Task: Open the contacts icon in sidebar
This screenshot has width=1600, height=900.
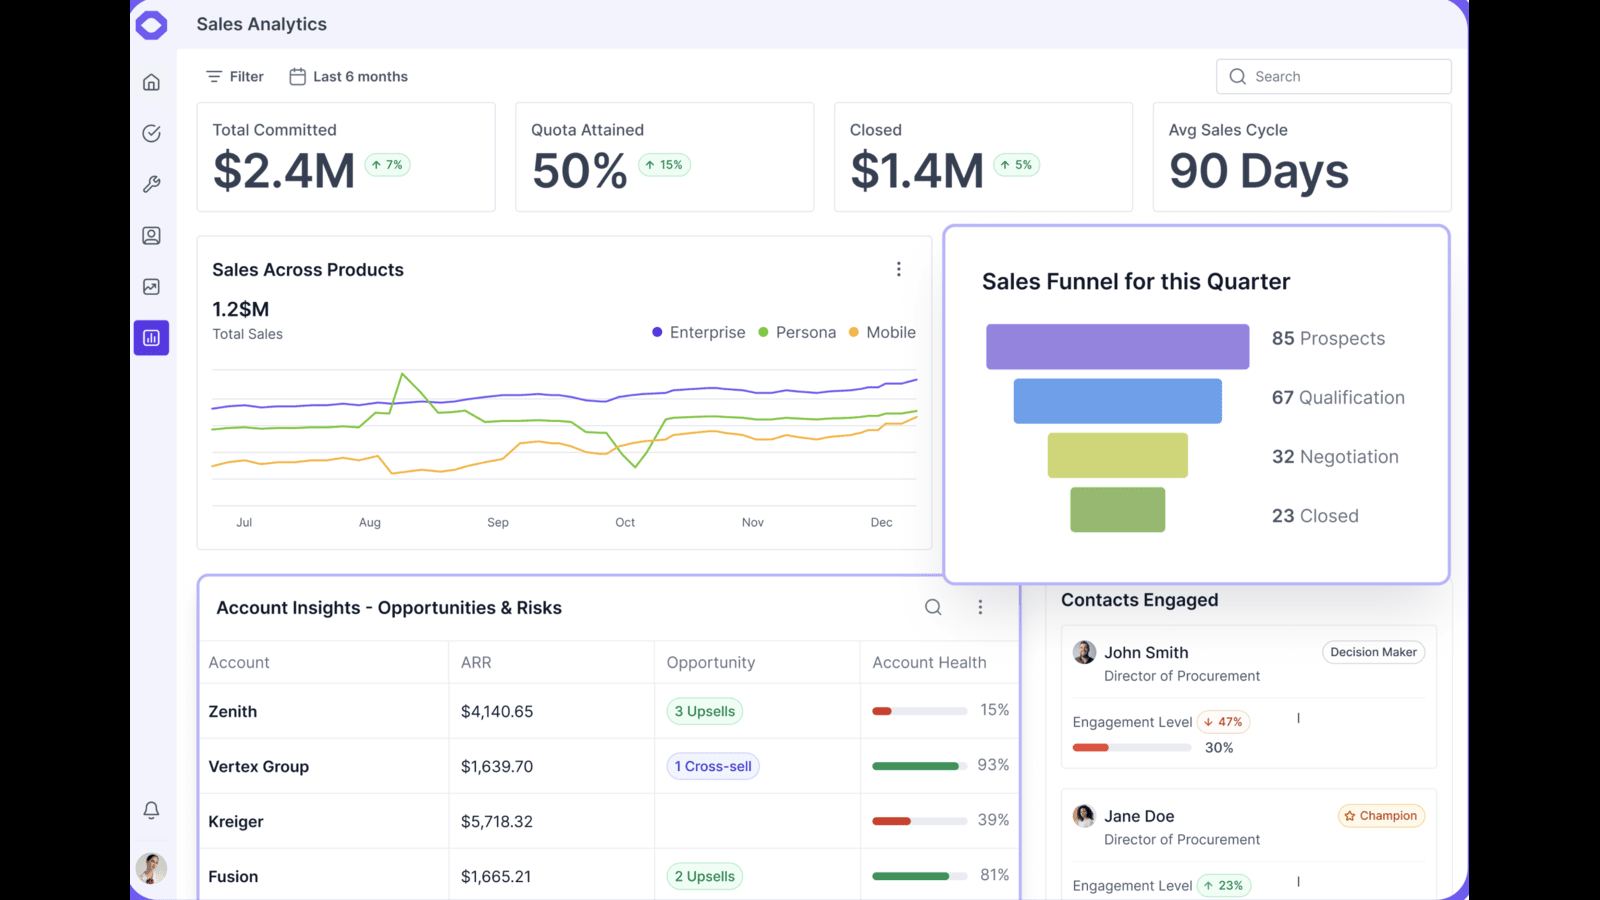Action: (x=151, y=236)
